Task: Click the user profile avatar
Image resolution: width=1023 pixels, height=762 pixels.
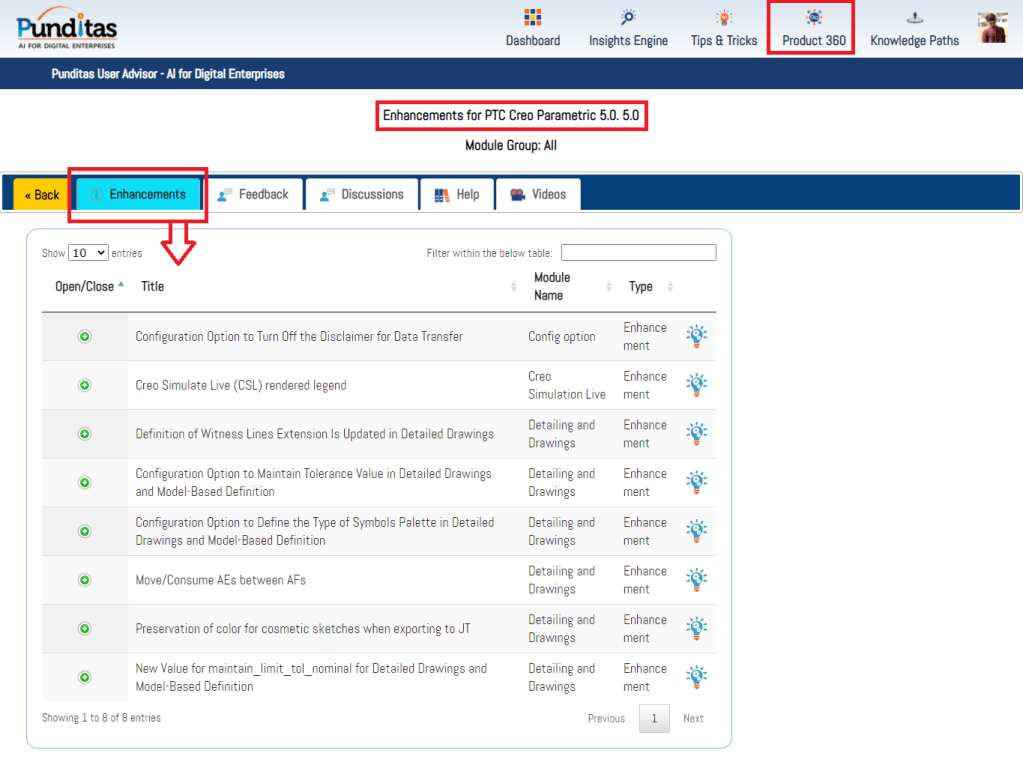Action: click(x=992, y=28)
